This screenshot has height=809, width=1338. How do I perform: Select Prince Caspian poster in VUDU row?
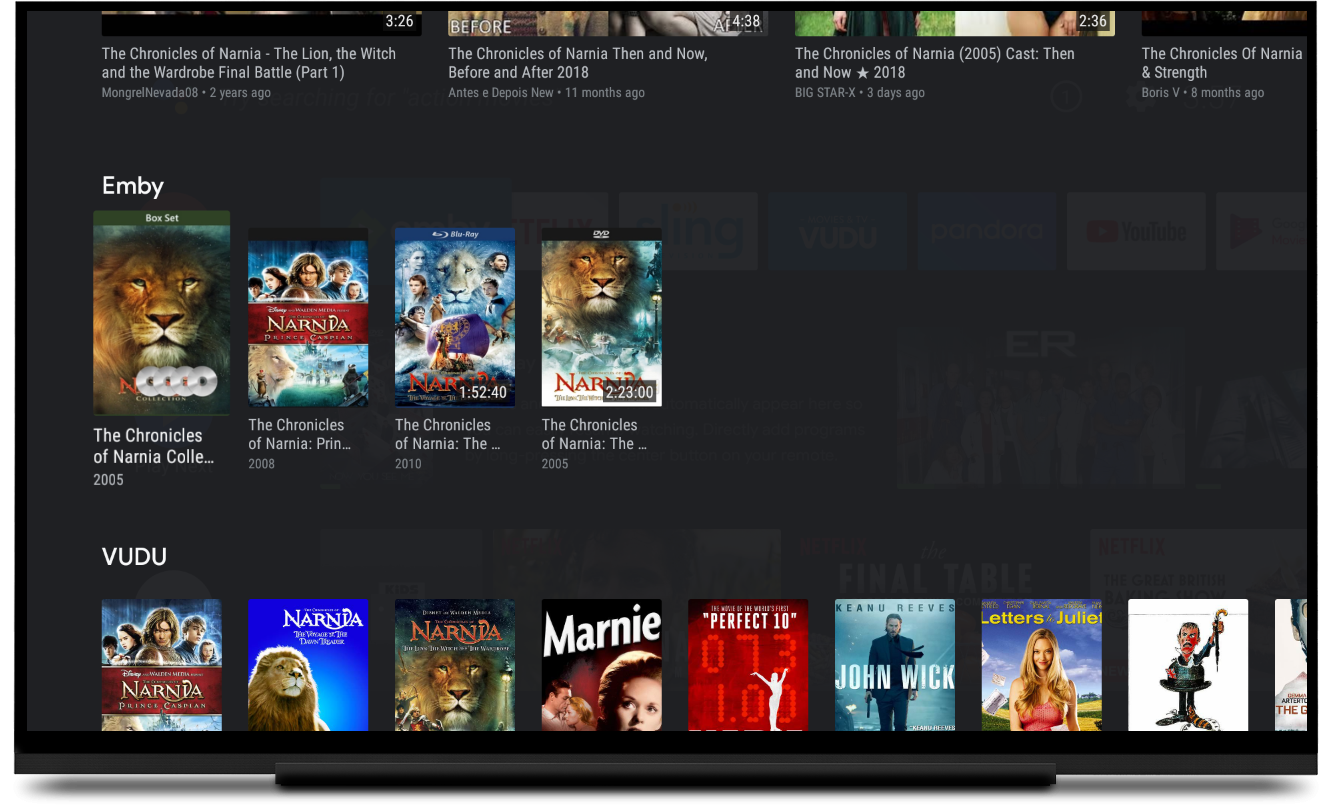point(161,665)
